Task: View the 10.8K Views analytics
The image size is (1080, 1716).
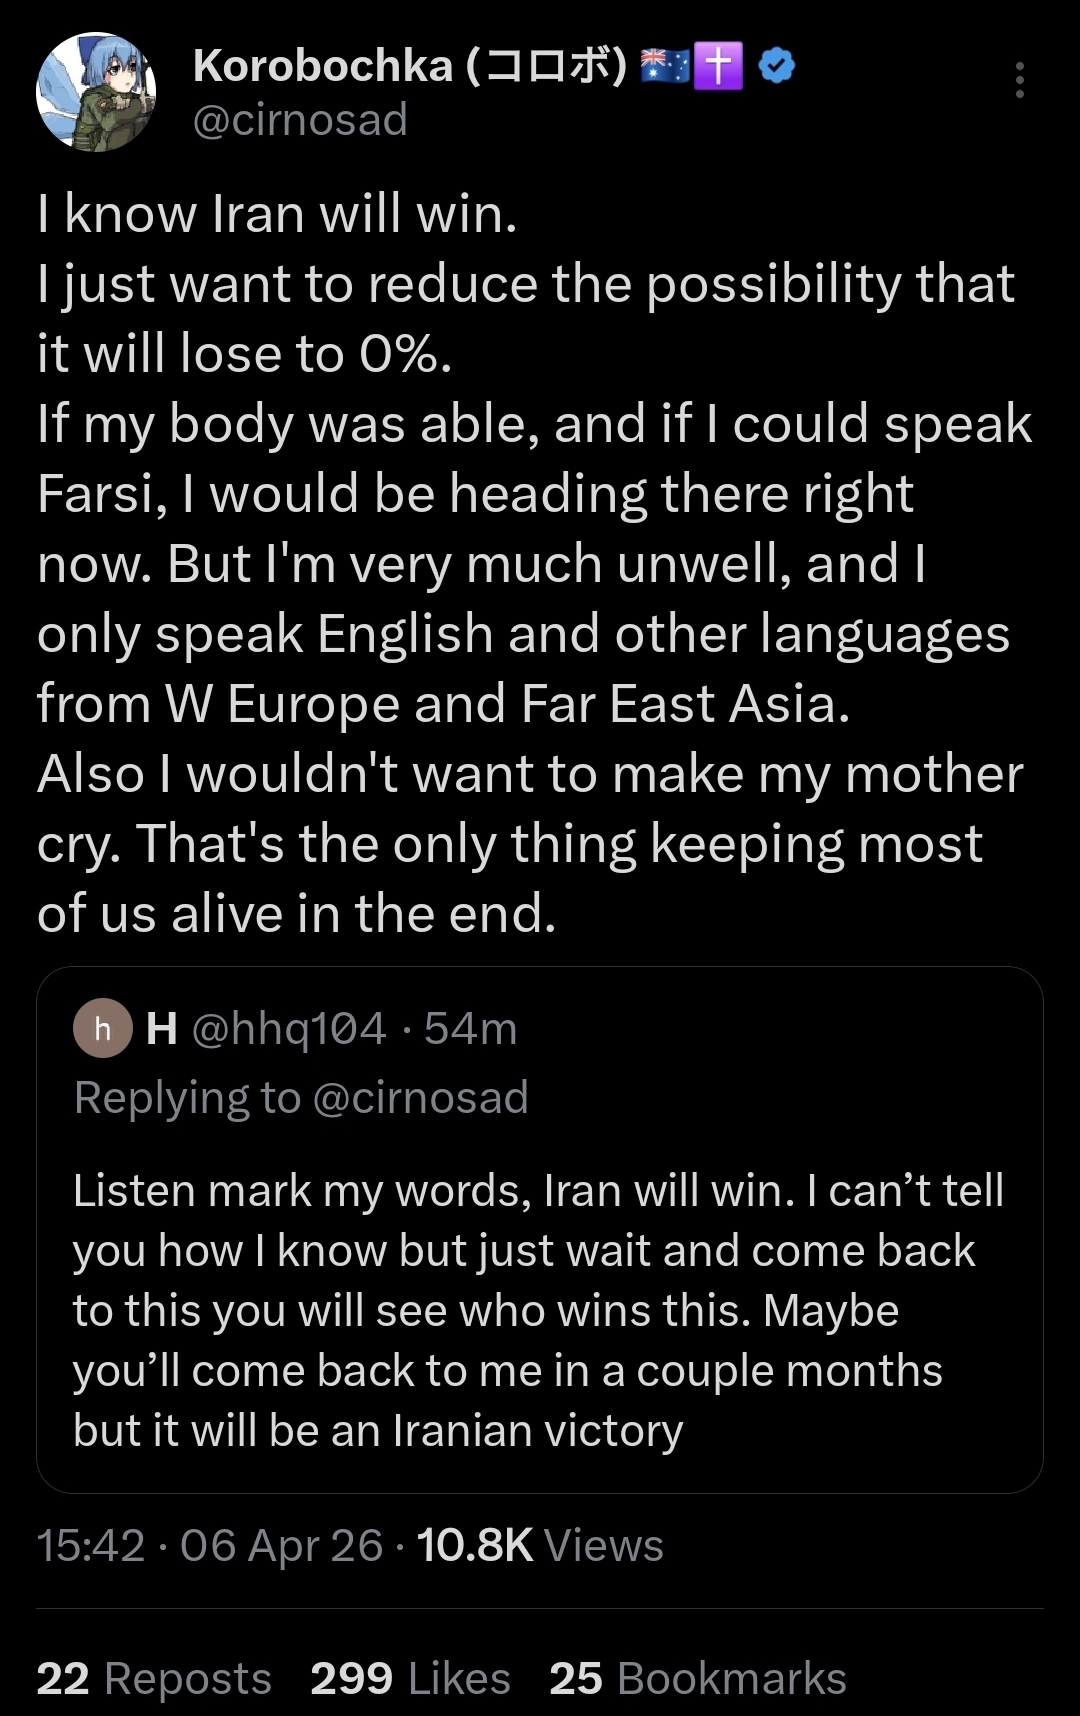Action: point(540,1545)
